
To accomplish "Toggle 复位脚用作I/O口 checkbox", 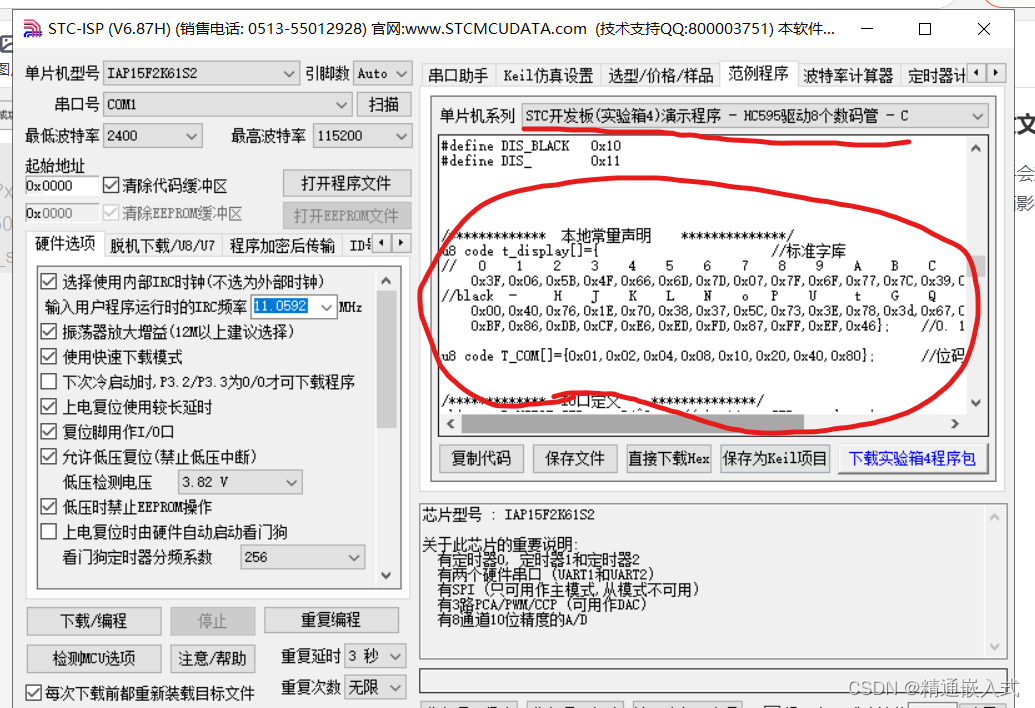I will click(x=48, y=432).
